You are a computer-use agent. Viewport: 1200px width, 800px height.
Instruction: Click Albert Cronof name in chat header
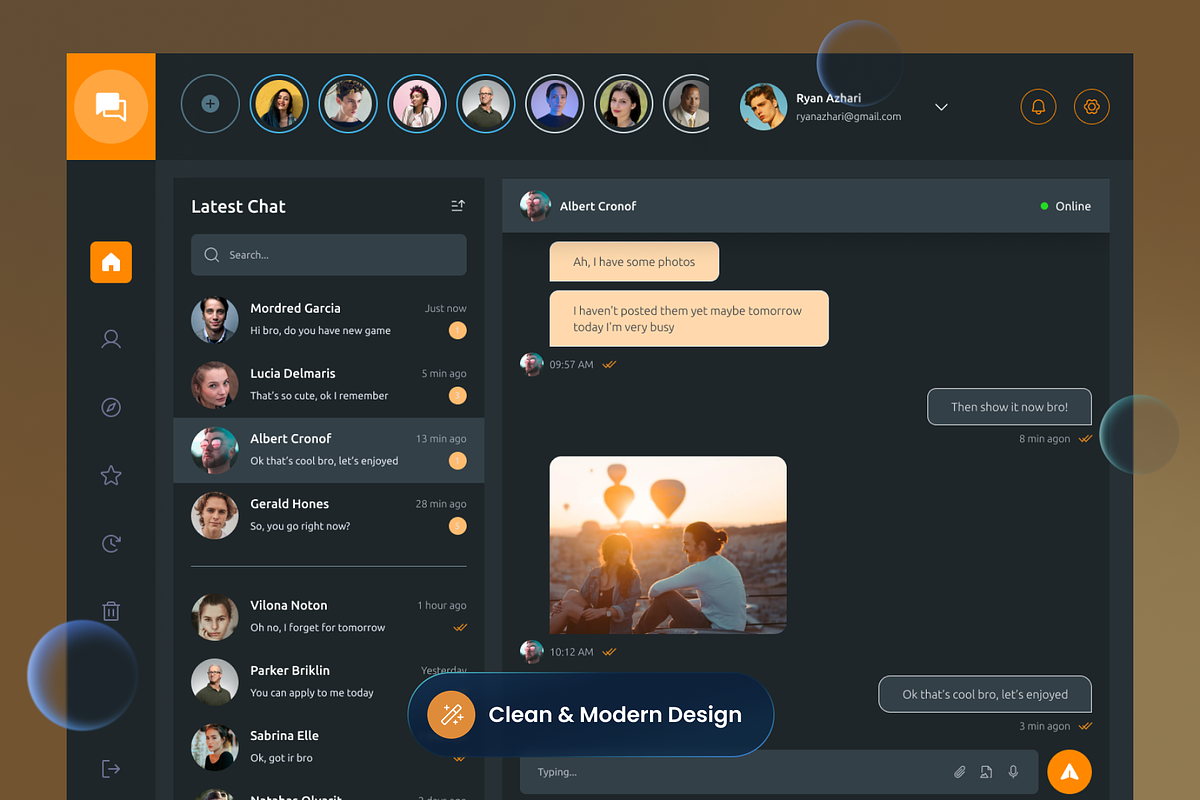(598, 206)
